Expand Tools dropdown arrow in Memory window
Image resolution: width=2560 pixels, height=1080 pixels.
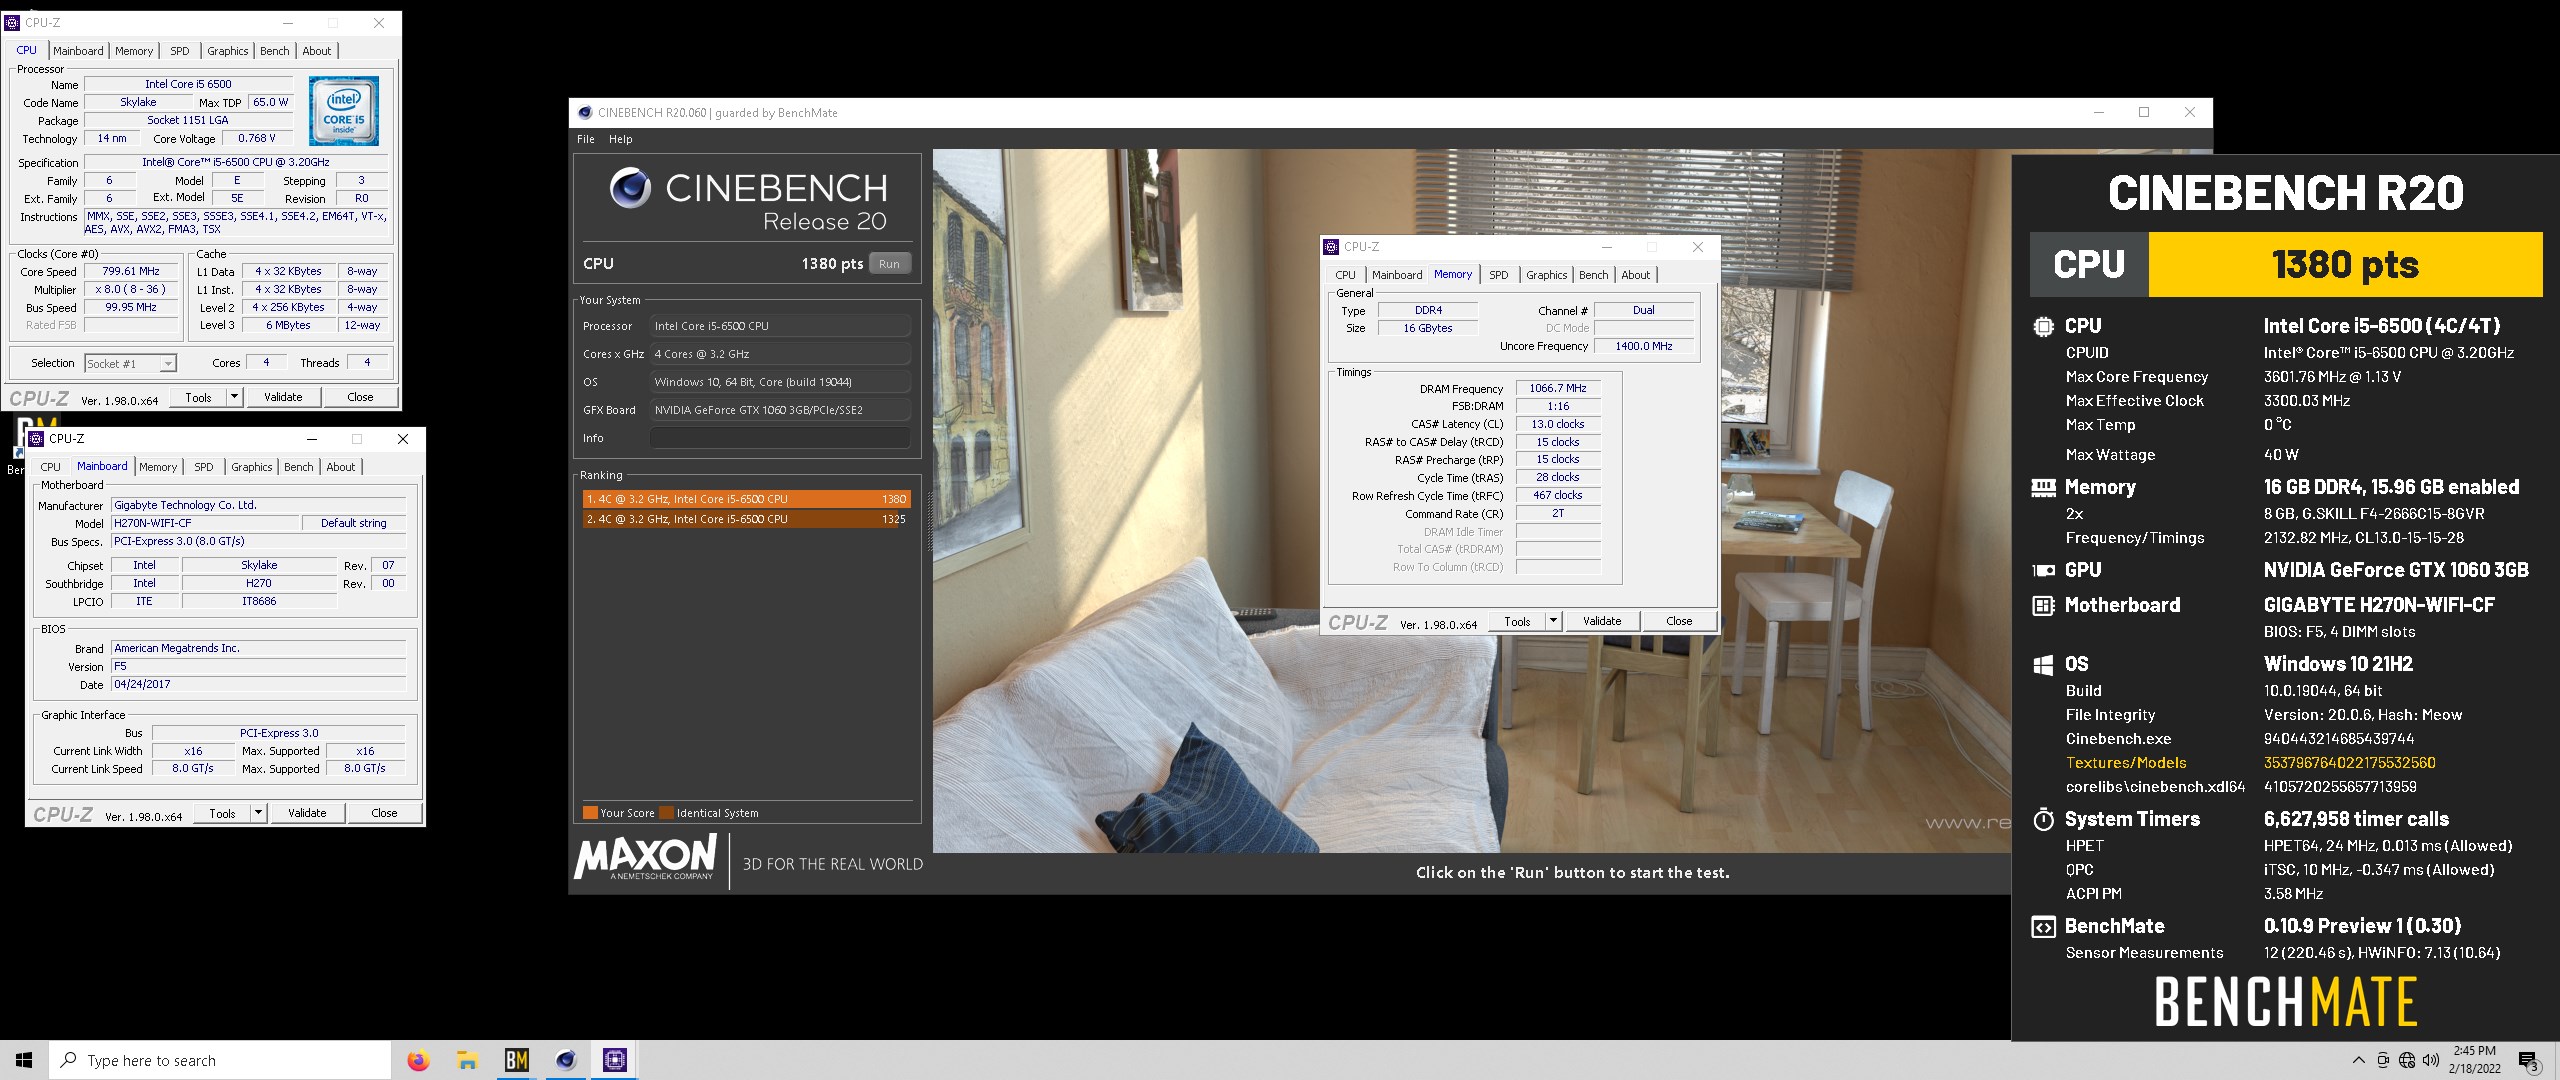pyautogui.click(x=1553, y=621)
